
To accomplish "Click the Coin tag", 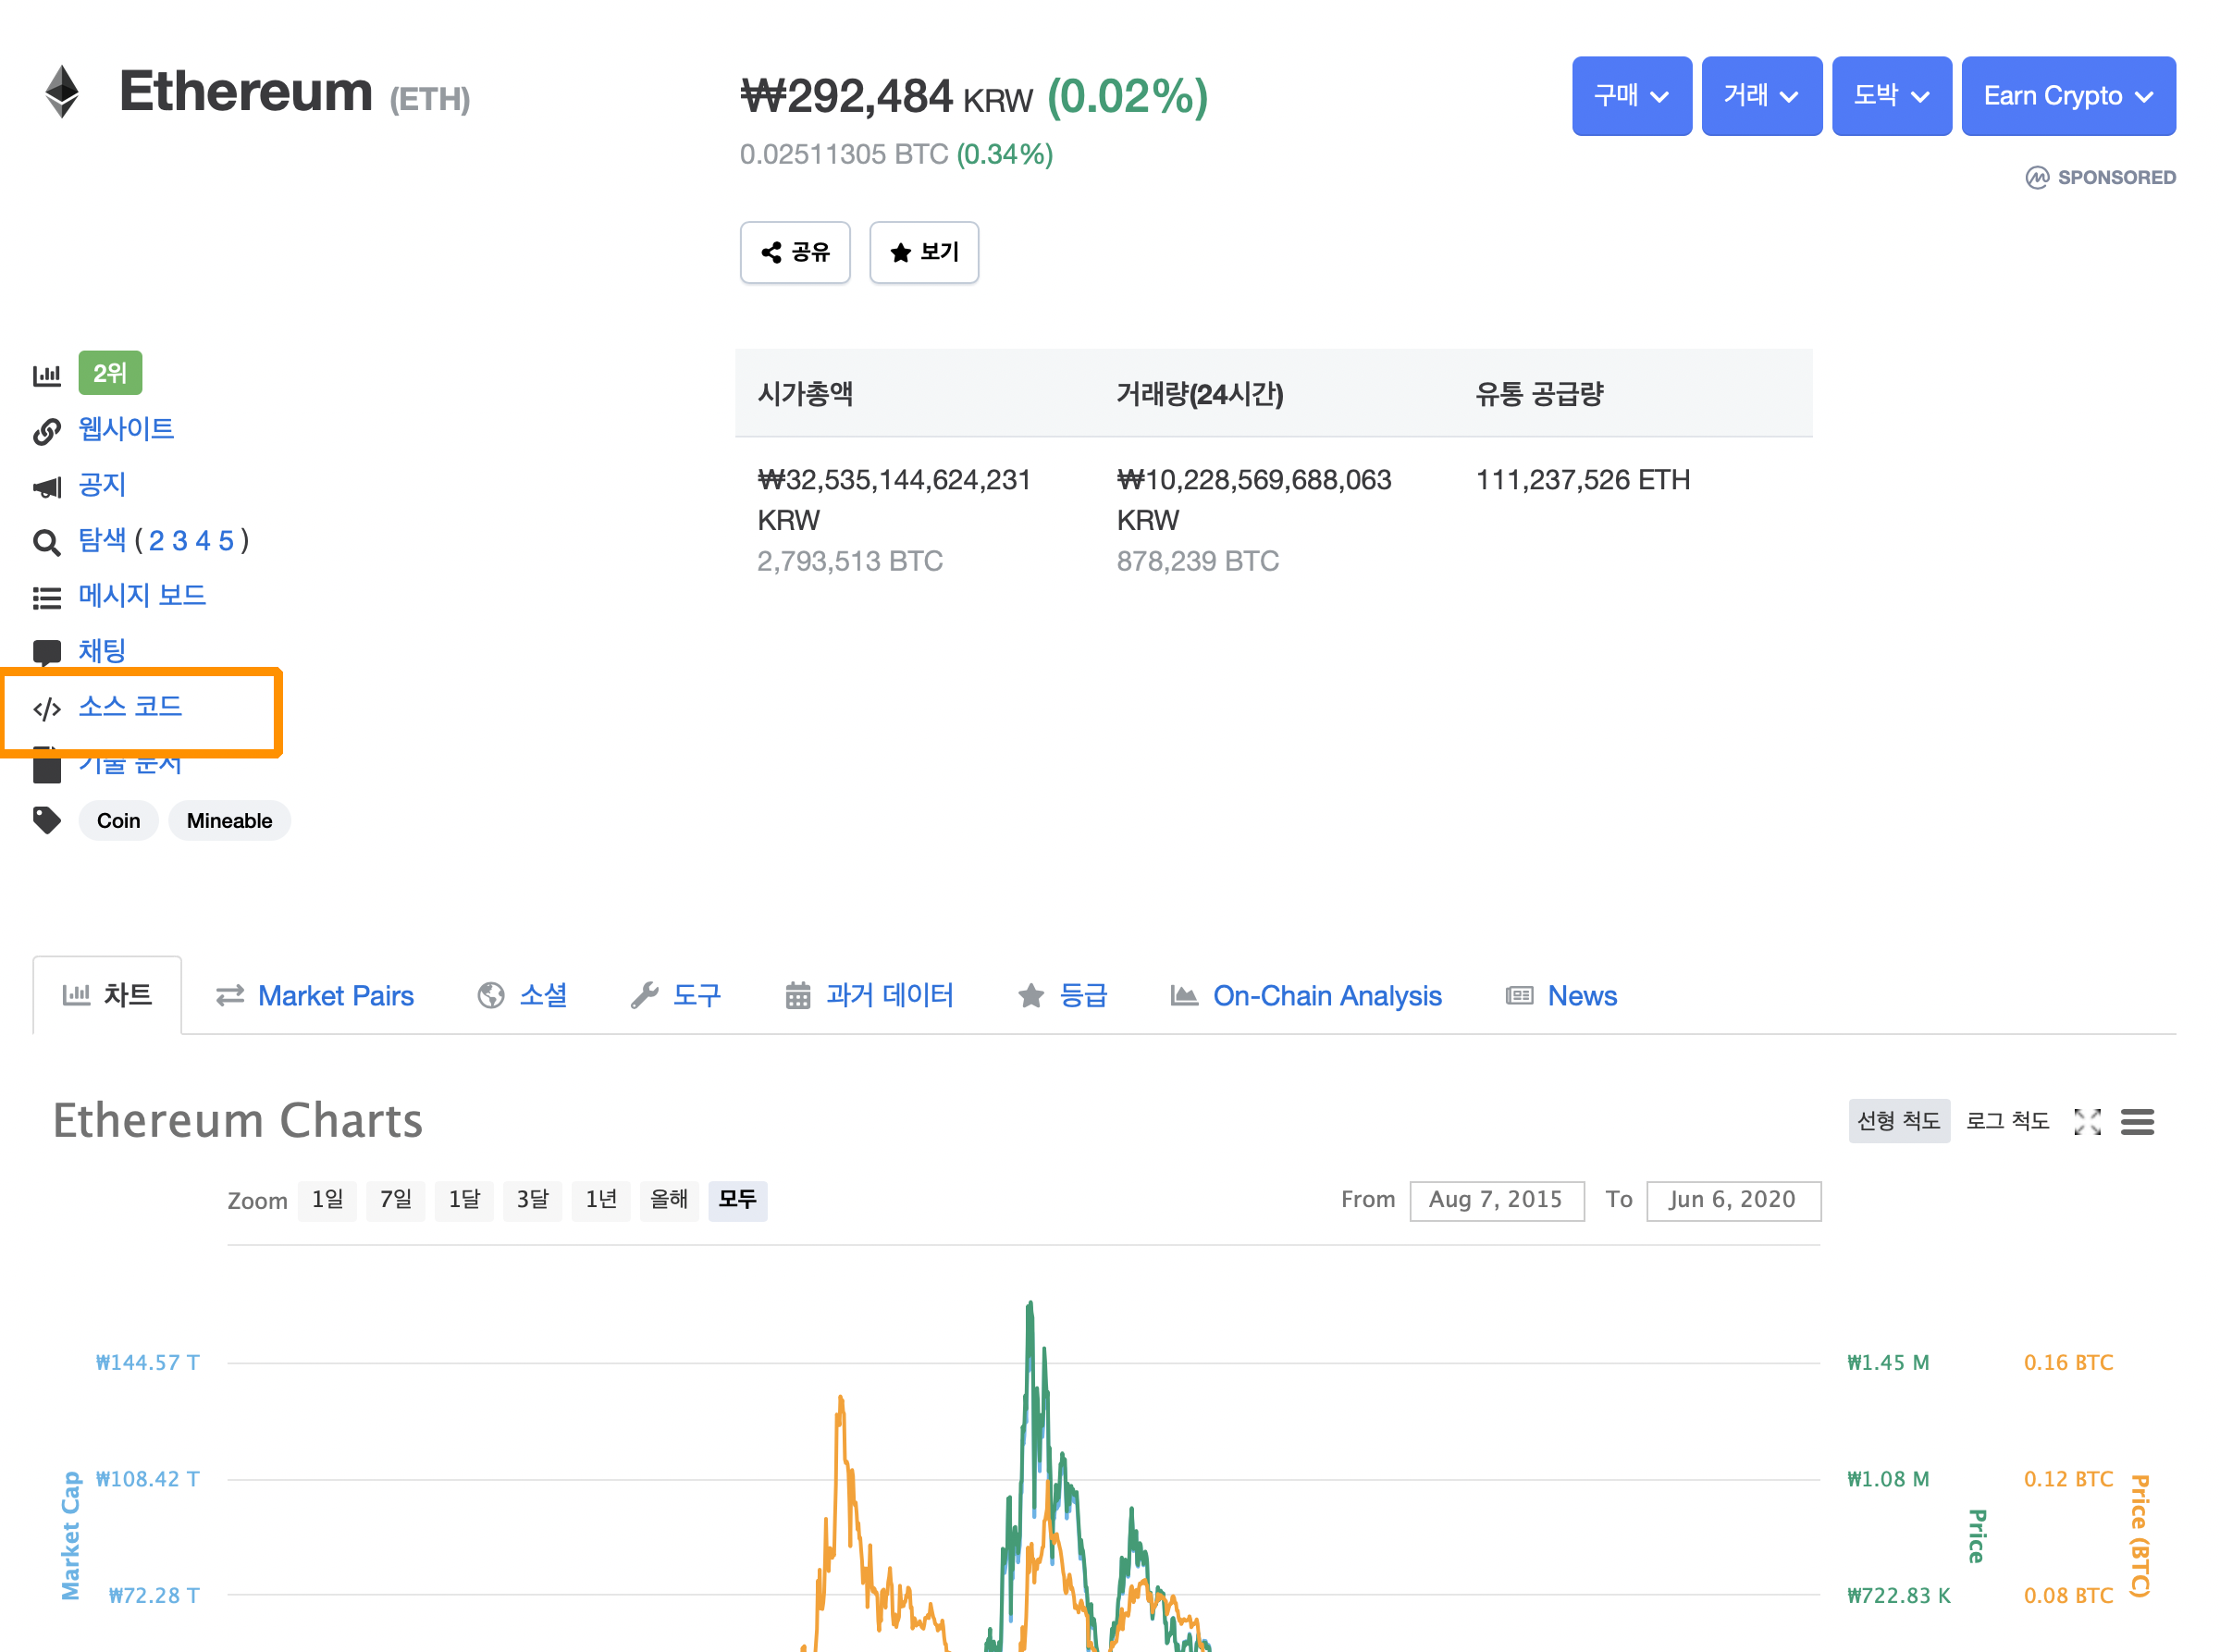I will 118,821.
